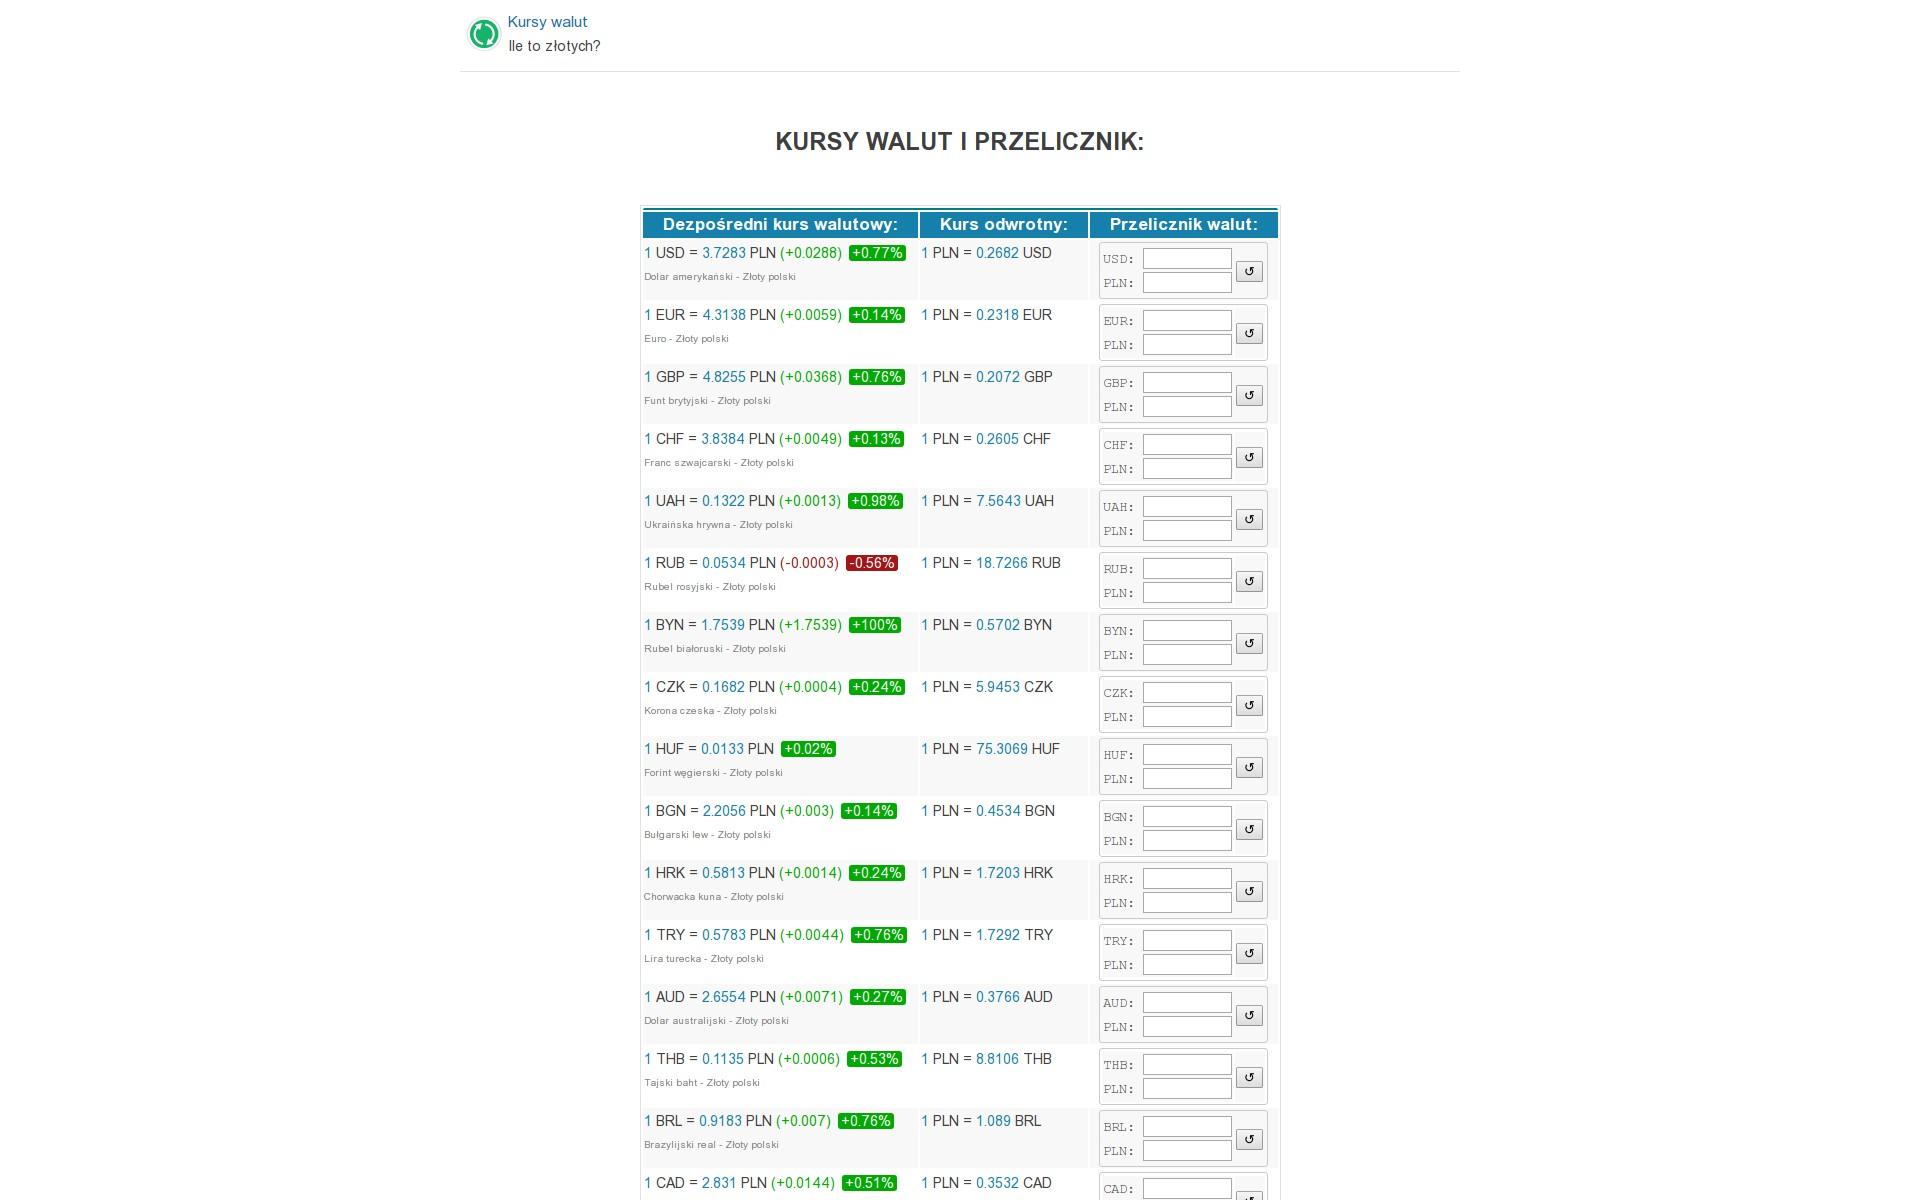Screen dimensions: 1920x1200
Task: Focus the EUR amount input field
Action: tap(1187, 321)
